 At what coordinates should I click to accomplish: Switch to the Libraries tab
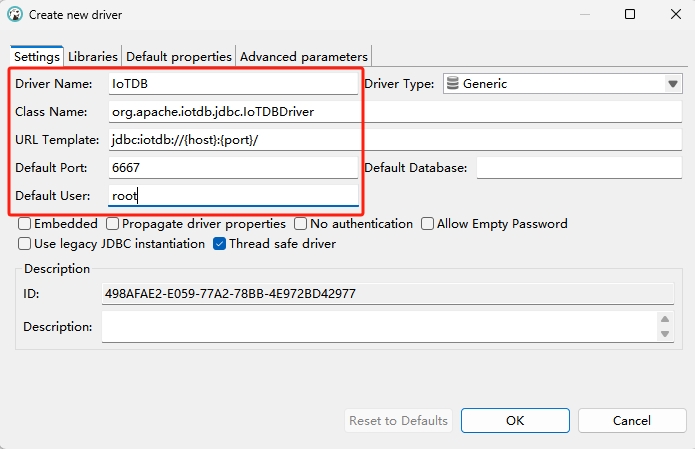coord(93,57)
